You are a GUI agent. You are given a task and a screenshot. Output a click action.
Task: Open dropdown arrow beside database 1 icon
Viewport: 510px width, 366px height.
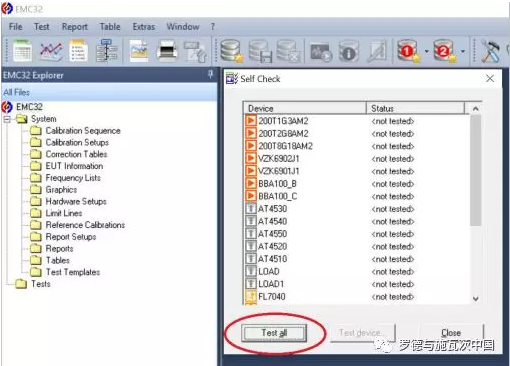(427, 51)
